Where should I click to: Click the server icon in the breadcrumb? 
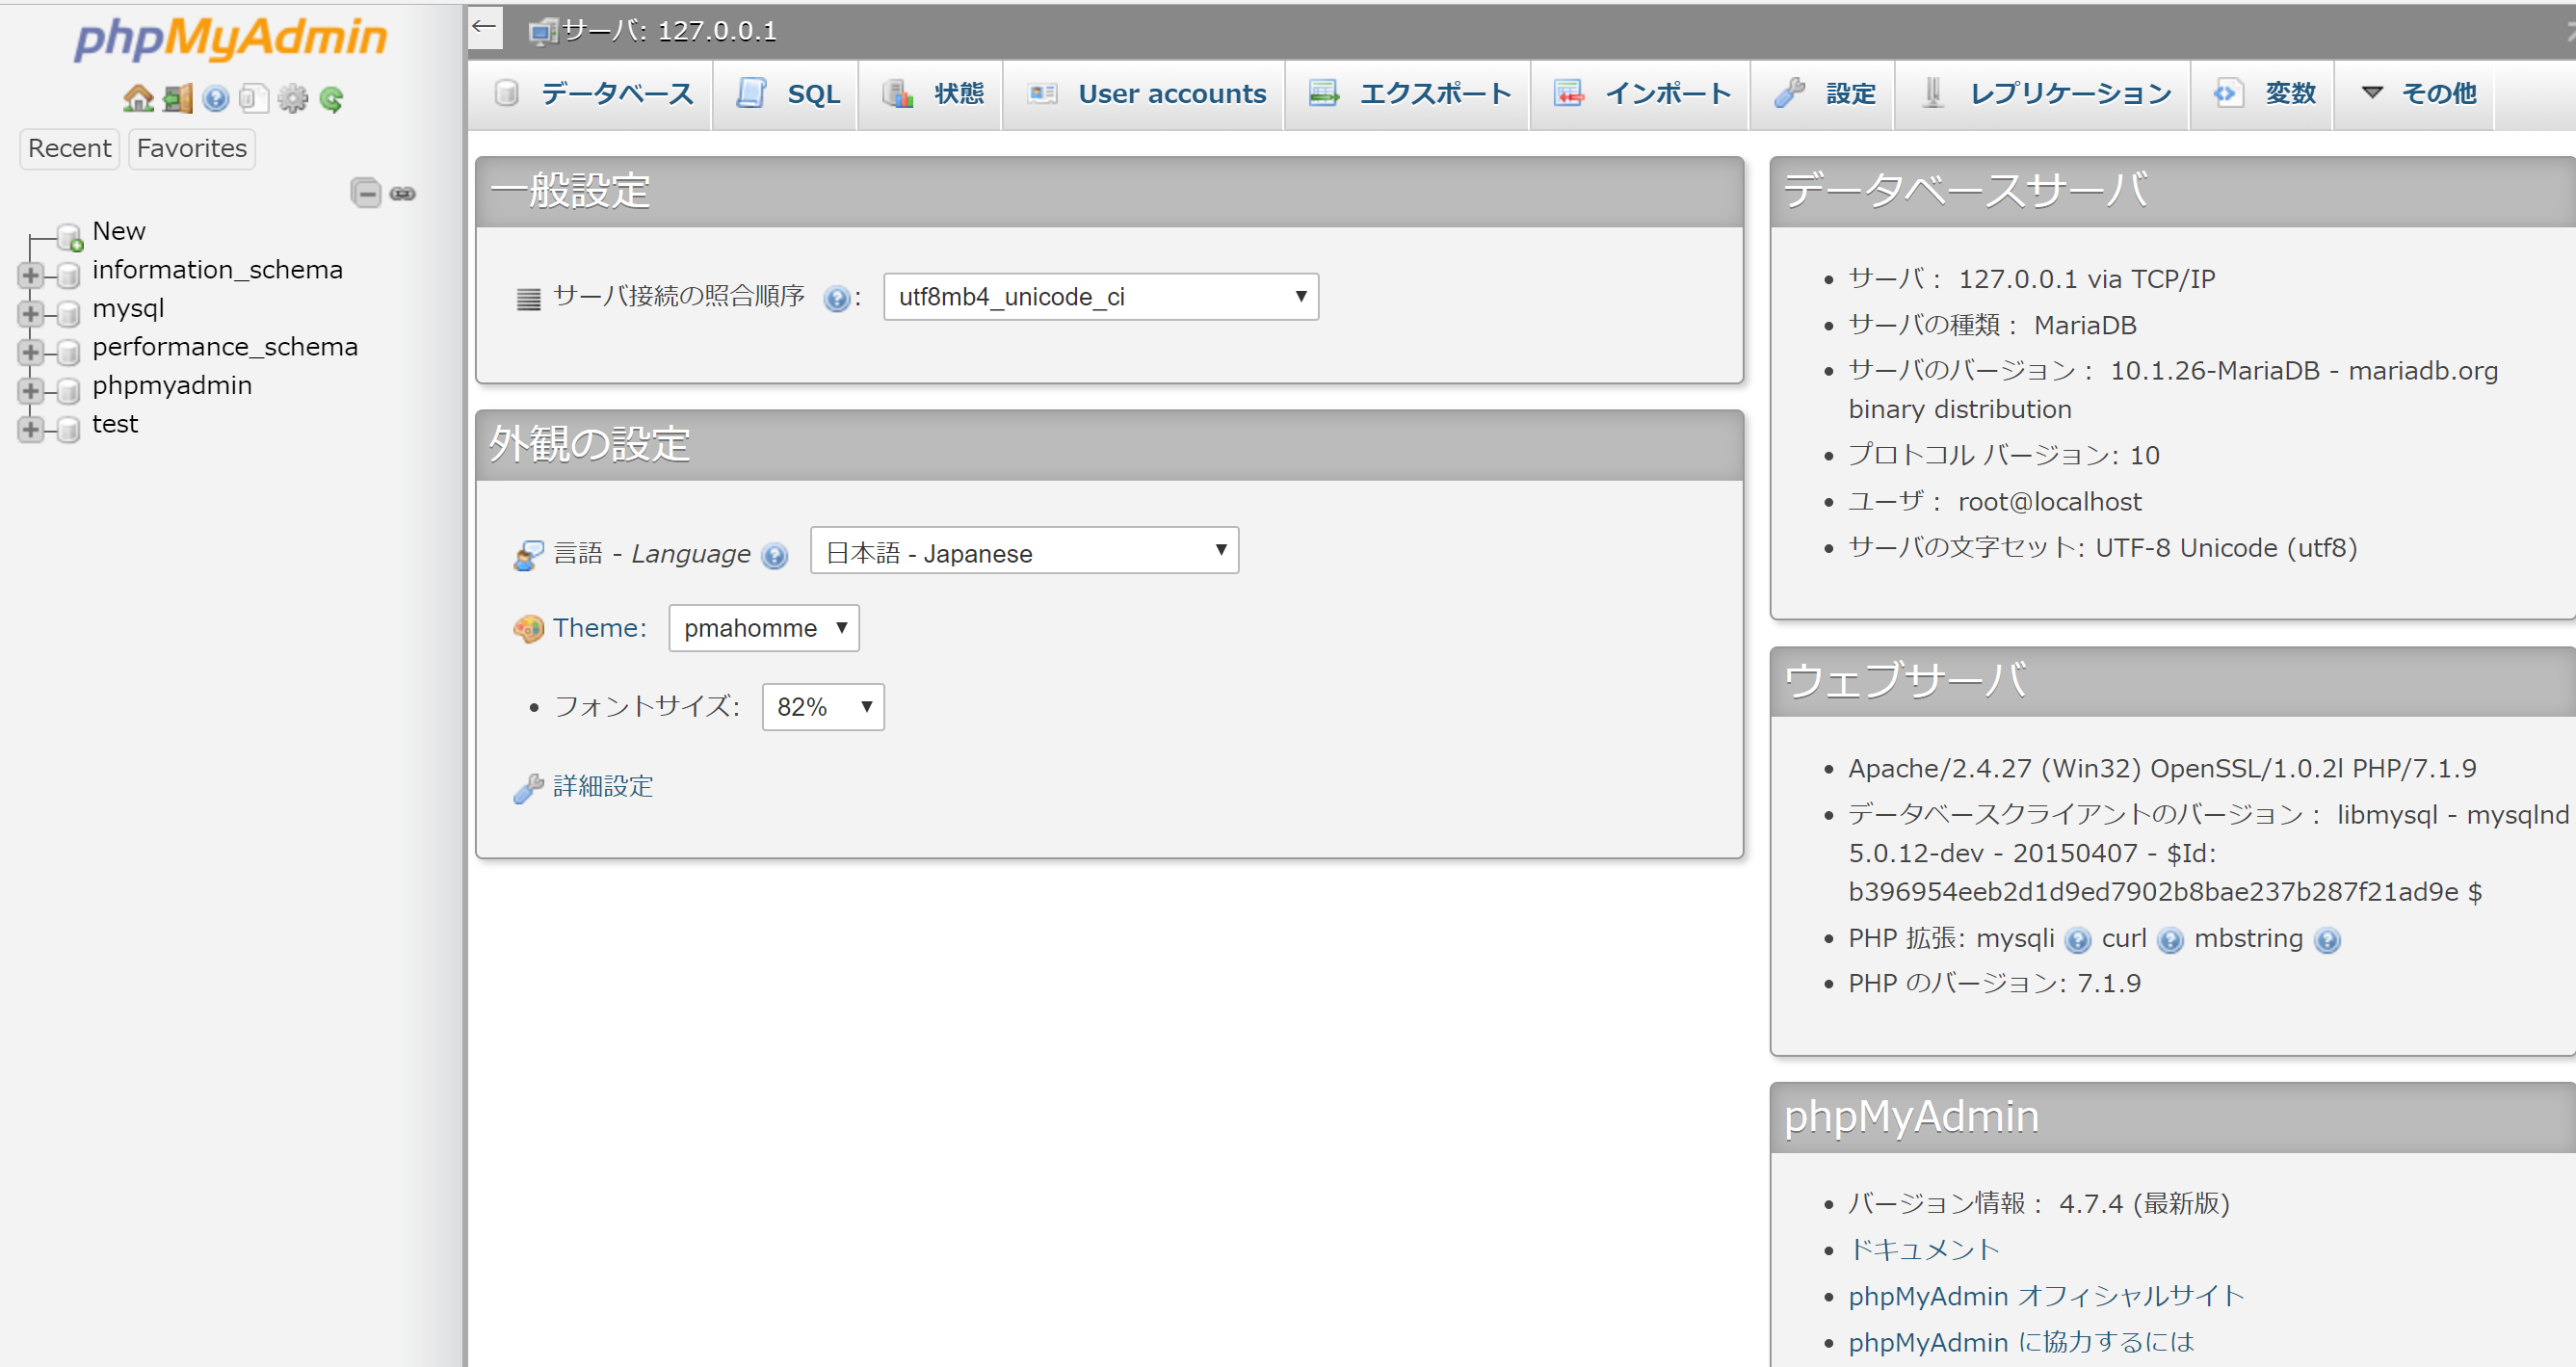[x=543, y=32]
